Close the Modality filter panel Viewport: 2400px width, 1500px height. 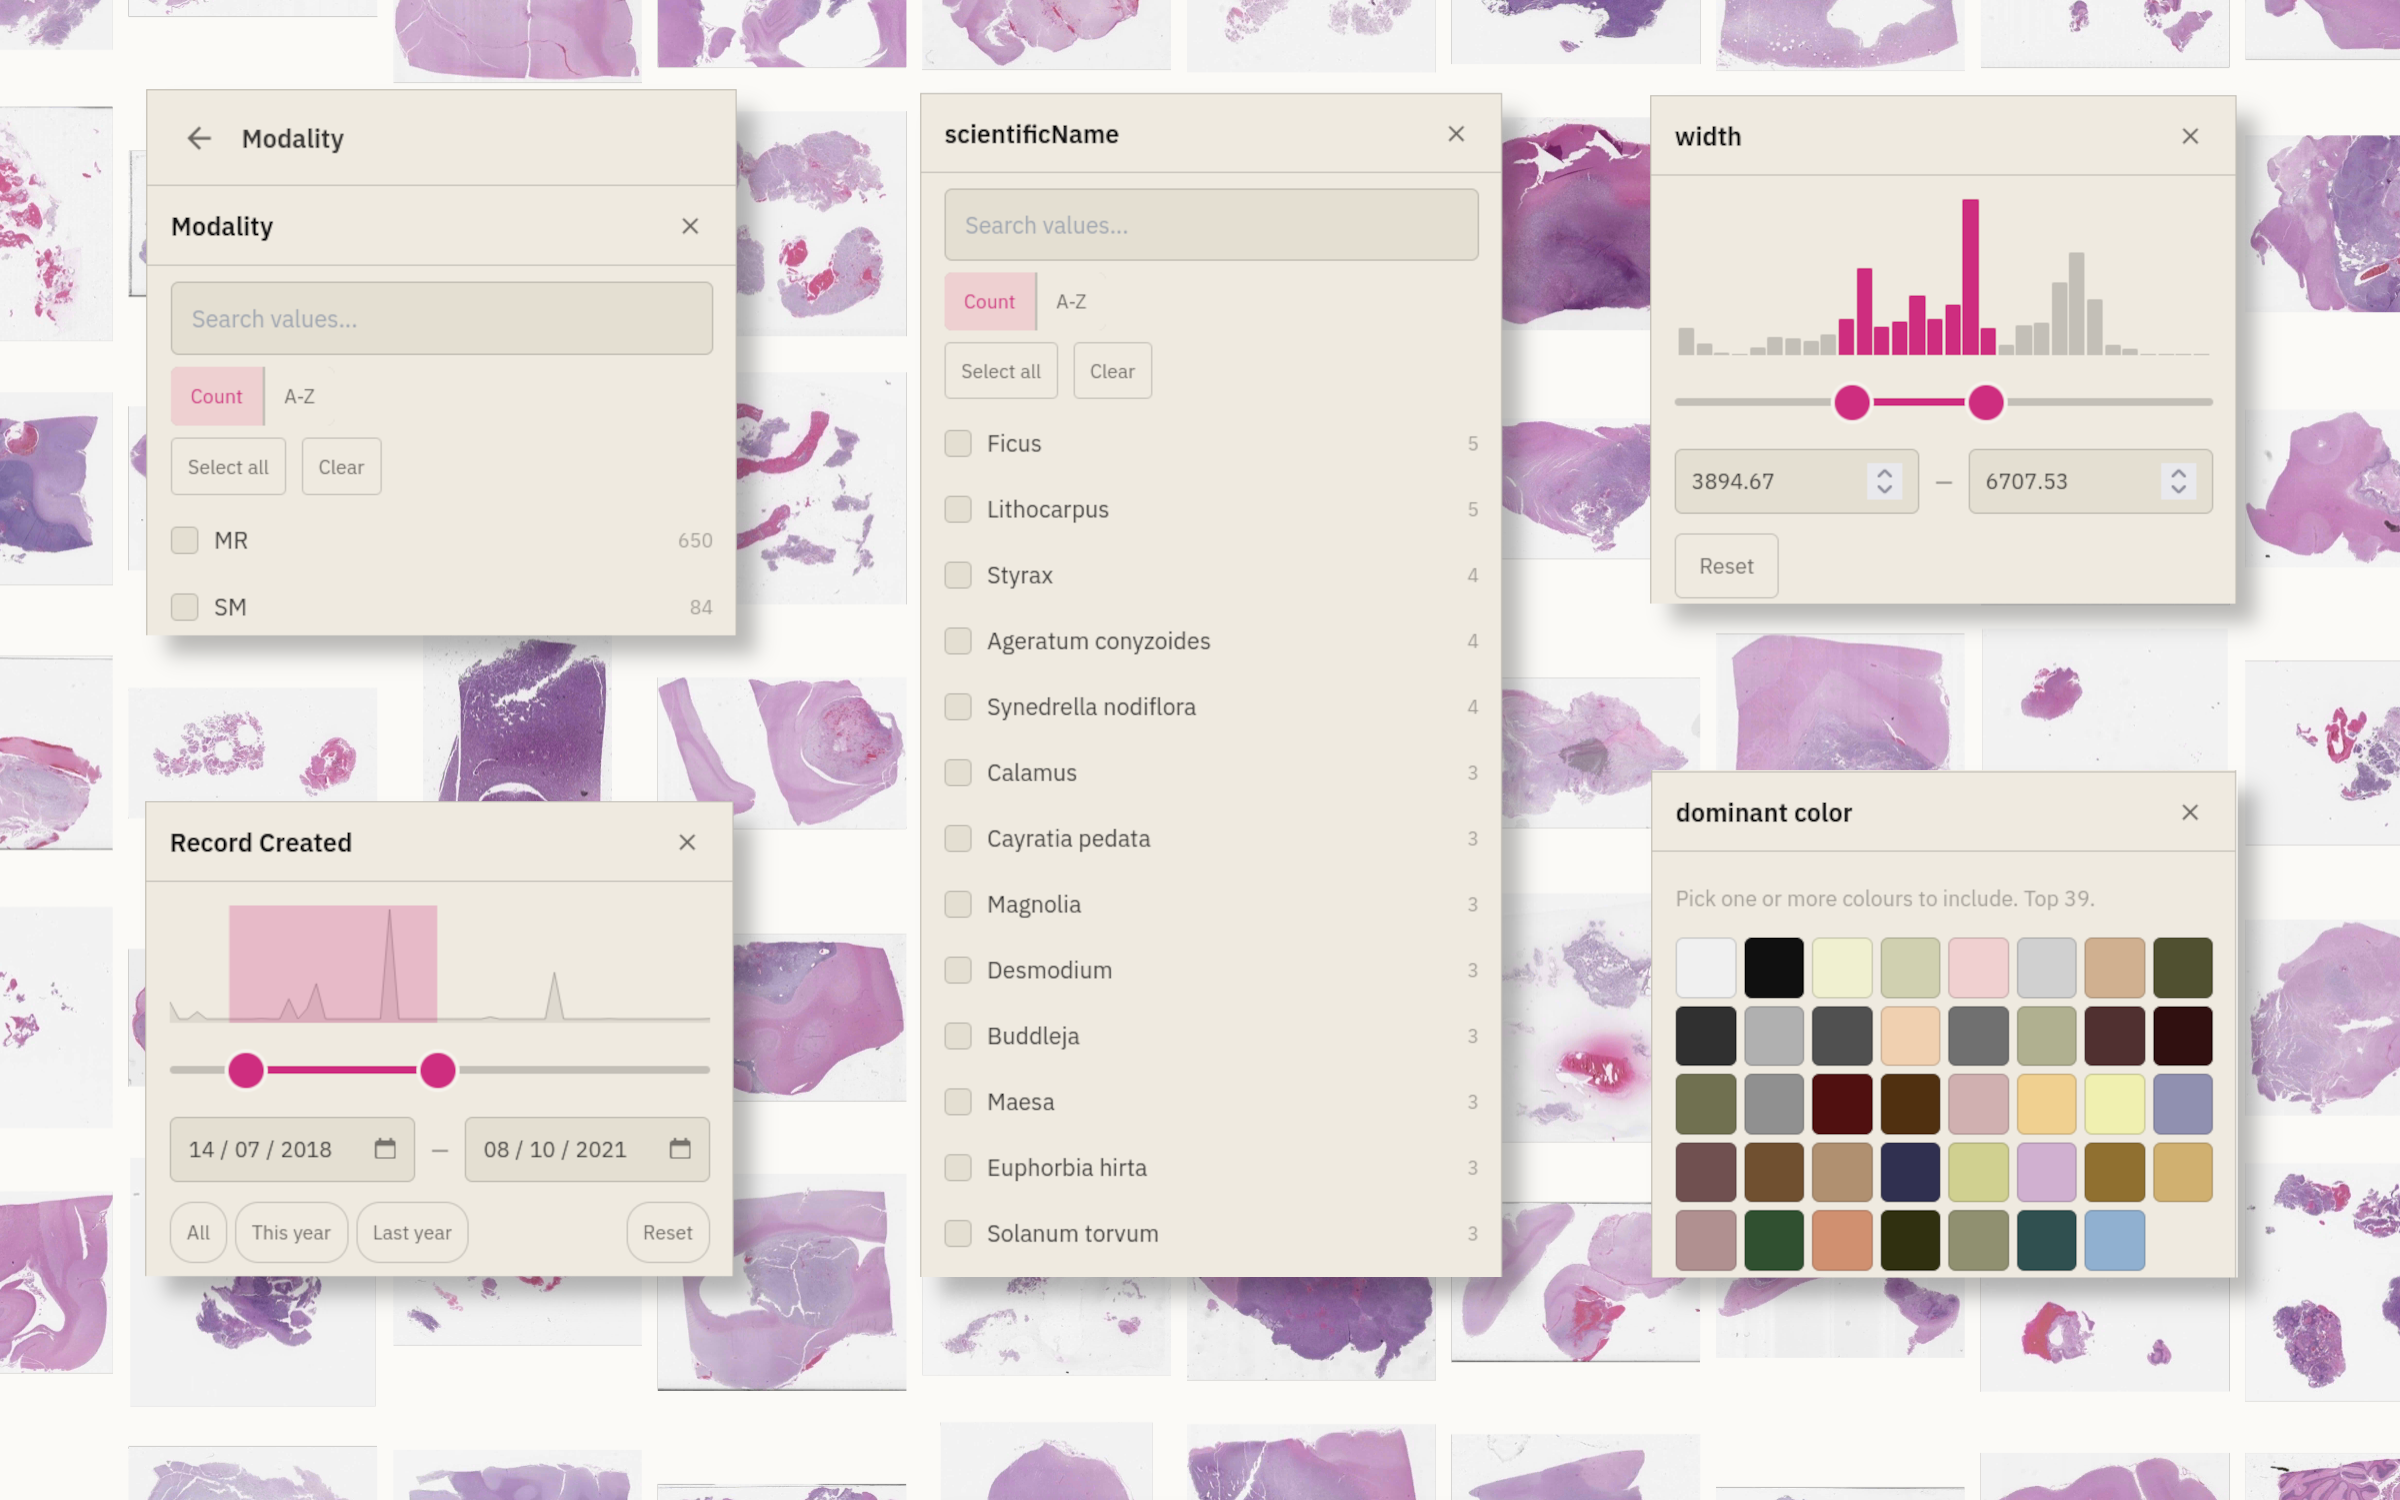pos(690,226)
